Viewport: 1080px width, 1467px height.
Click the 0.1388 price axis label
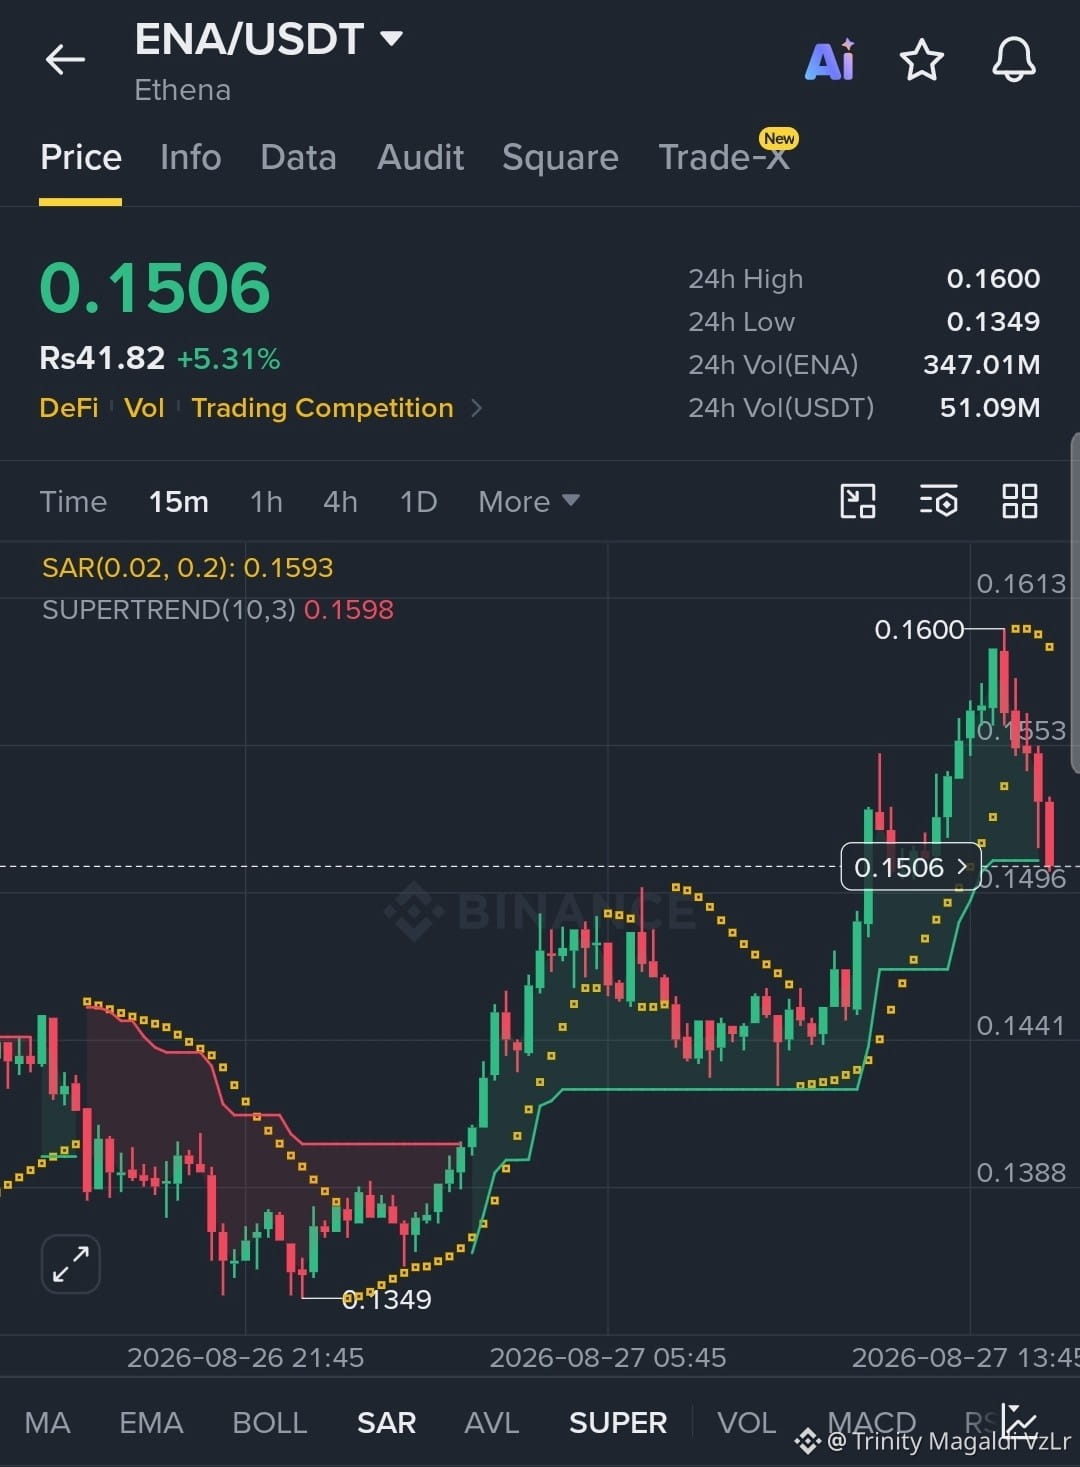pos(1021,1172)
